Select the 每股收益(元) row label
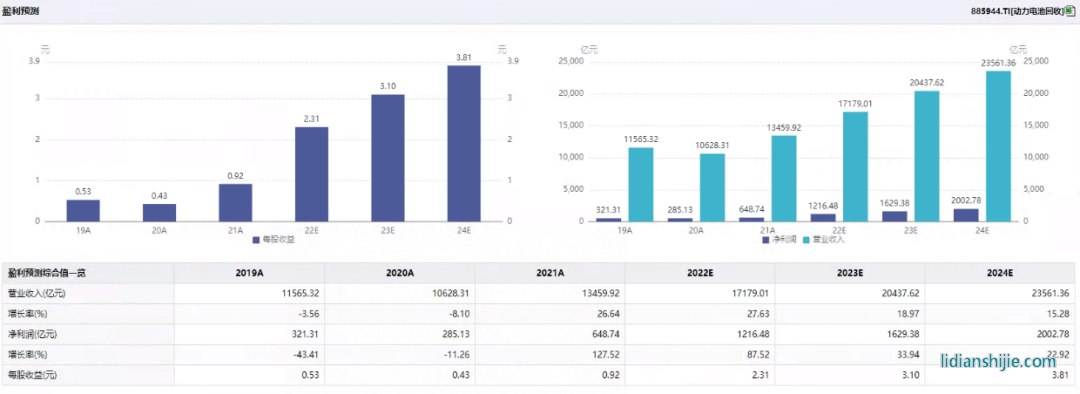This screenshot has height=394, width=1080. (x=32, y=375)
